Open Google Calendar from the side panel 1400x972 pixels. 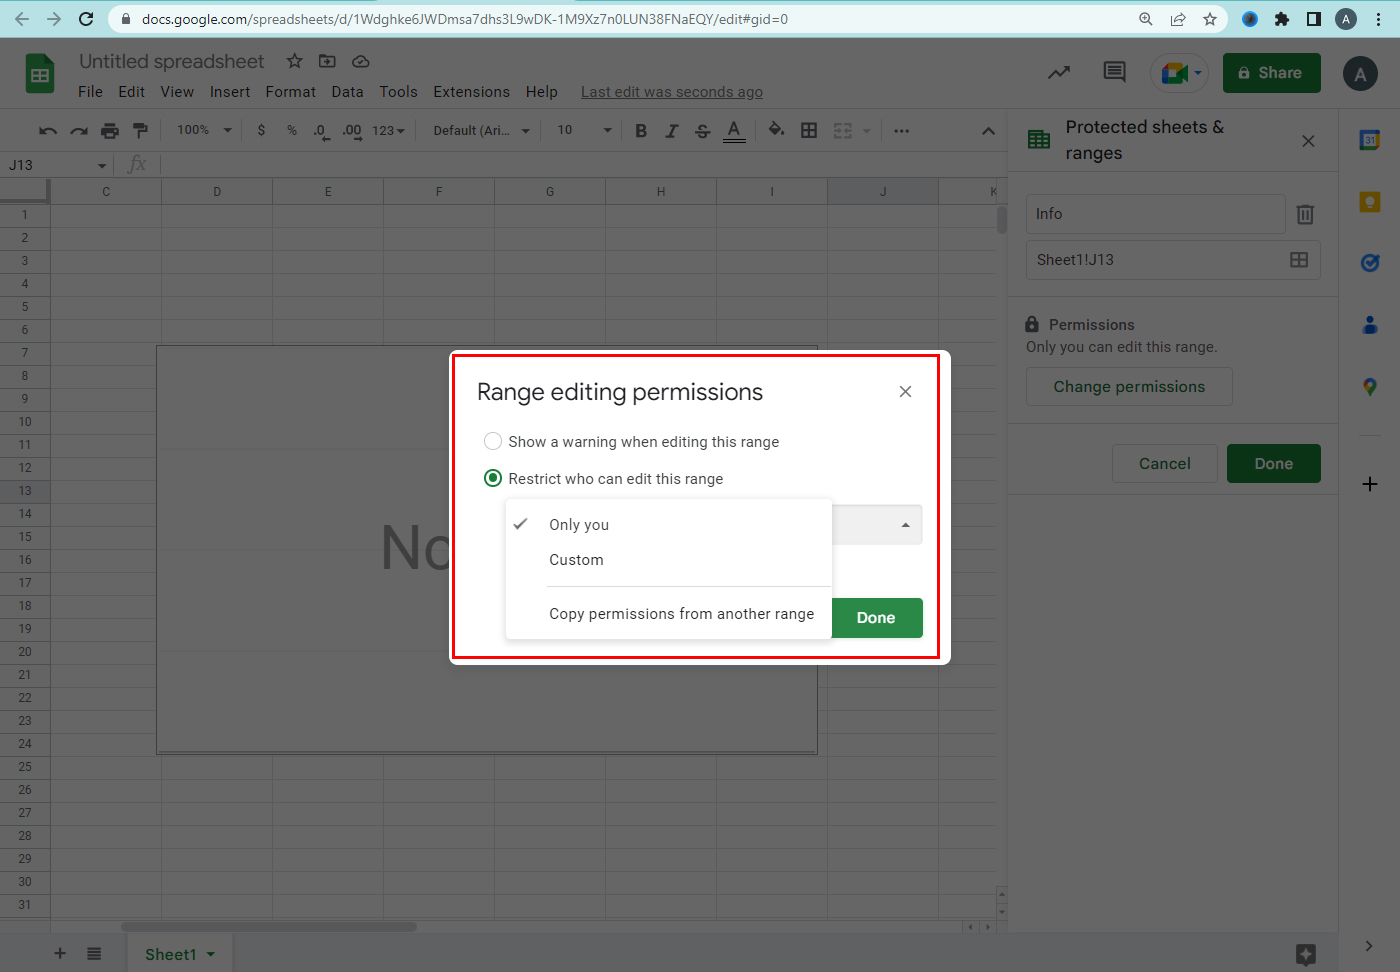pyautogui.click(x=1370, y=141)
